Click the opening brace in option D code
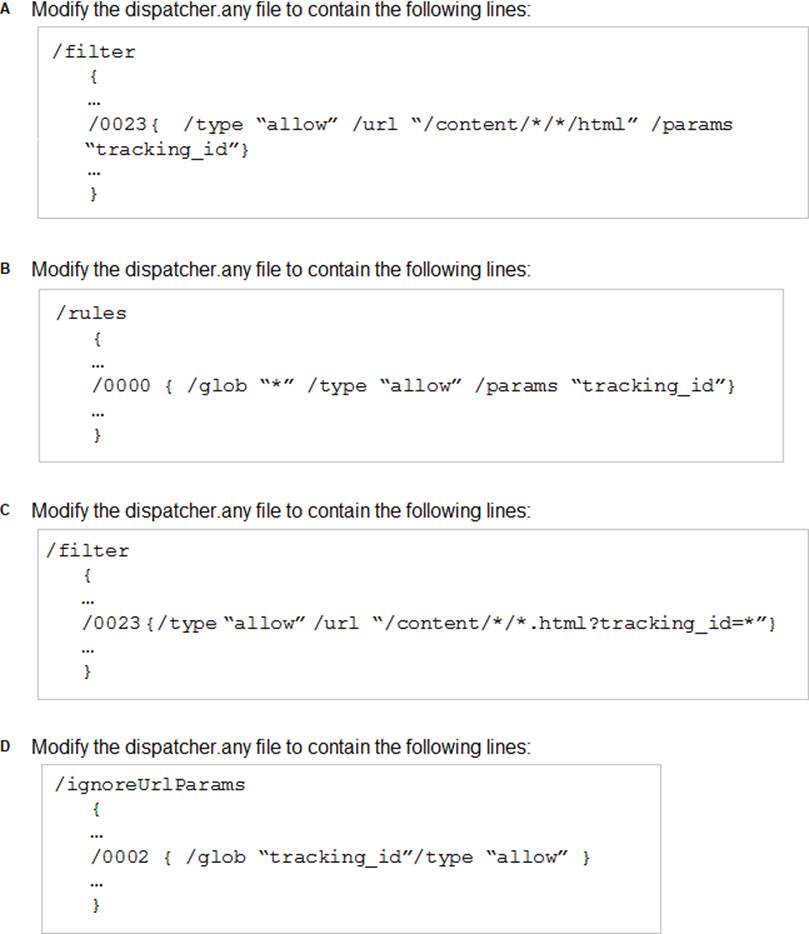Image resolution: width=809 pixels, height=934 pixels. 96,810
